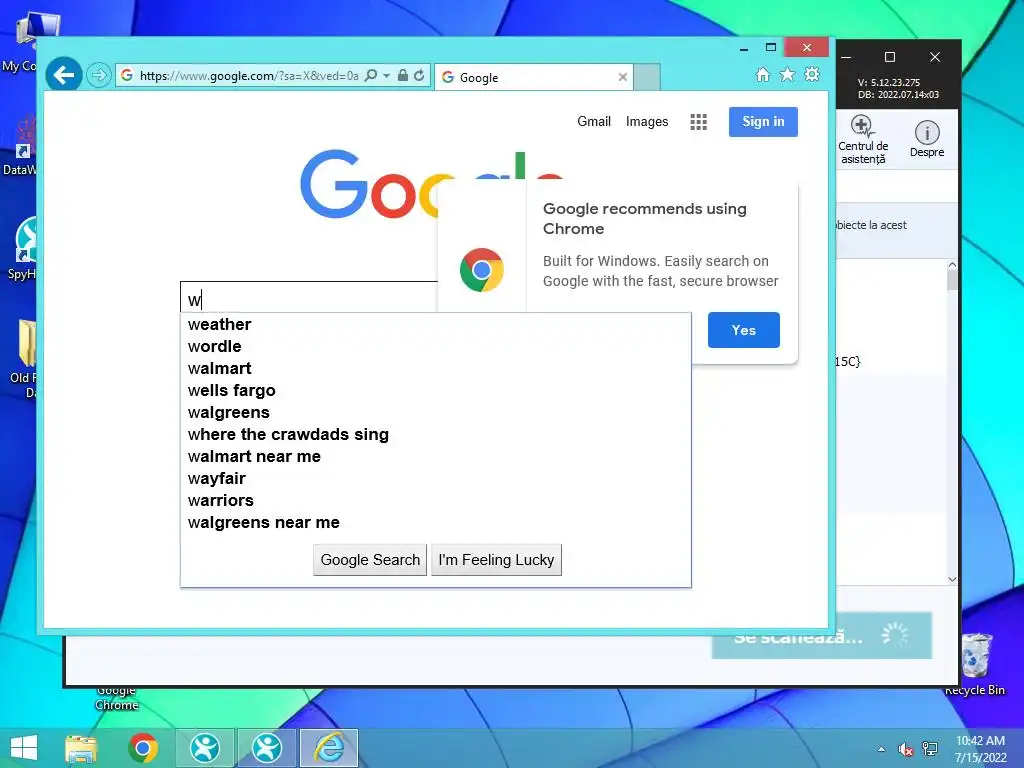This screenshot has height=768, width=1024.
Task: Click the Google Search button
Action: [370, 560]
